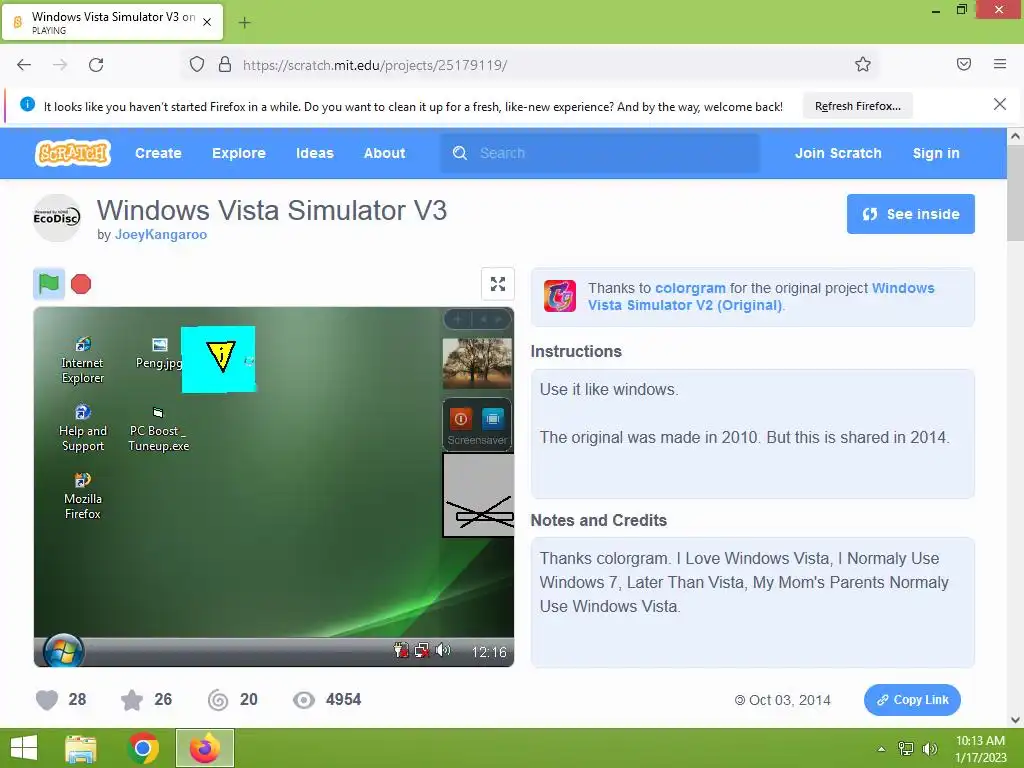The height and width of the screenshot is (768, 1024).
Task: Click the colorgram remix avatar thumbnail
Action: 560,296
